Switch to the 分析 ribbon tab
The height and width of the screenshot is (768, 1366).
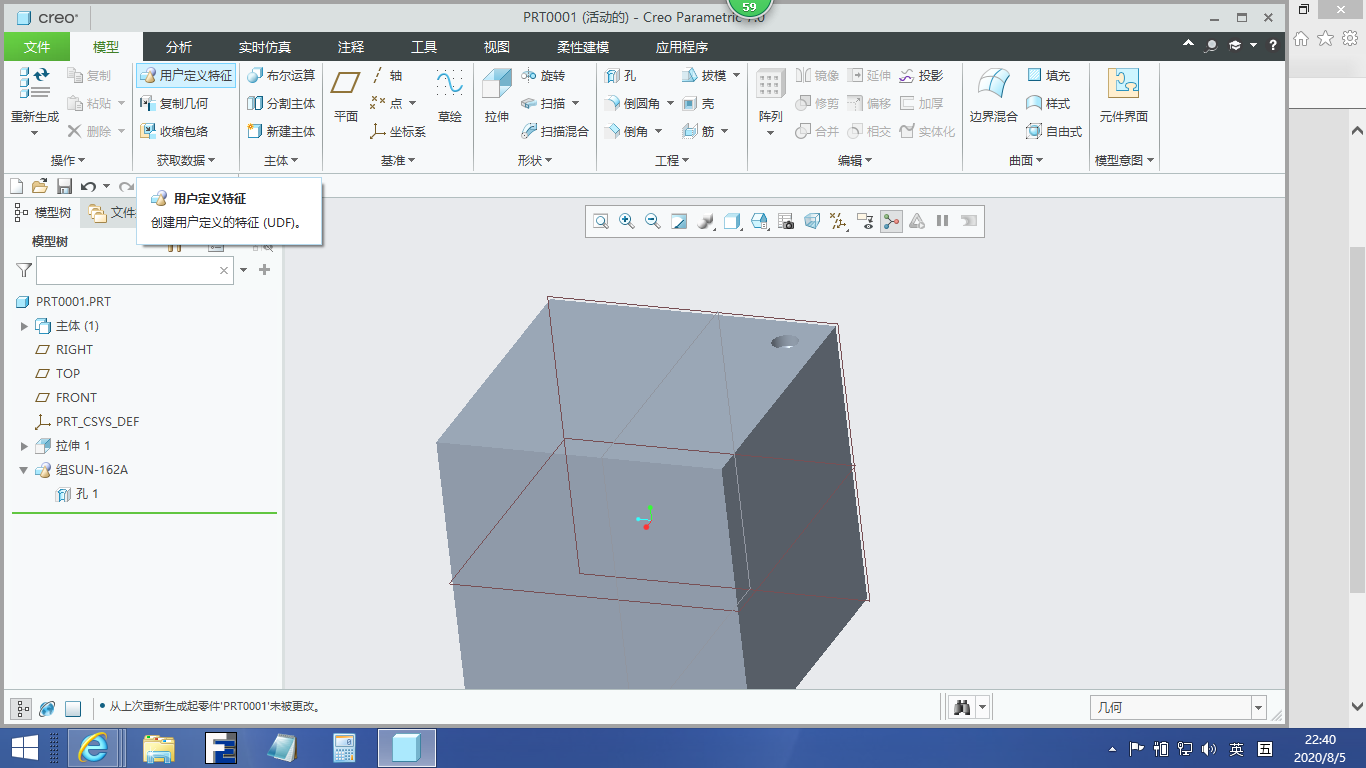(179, 47)
